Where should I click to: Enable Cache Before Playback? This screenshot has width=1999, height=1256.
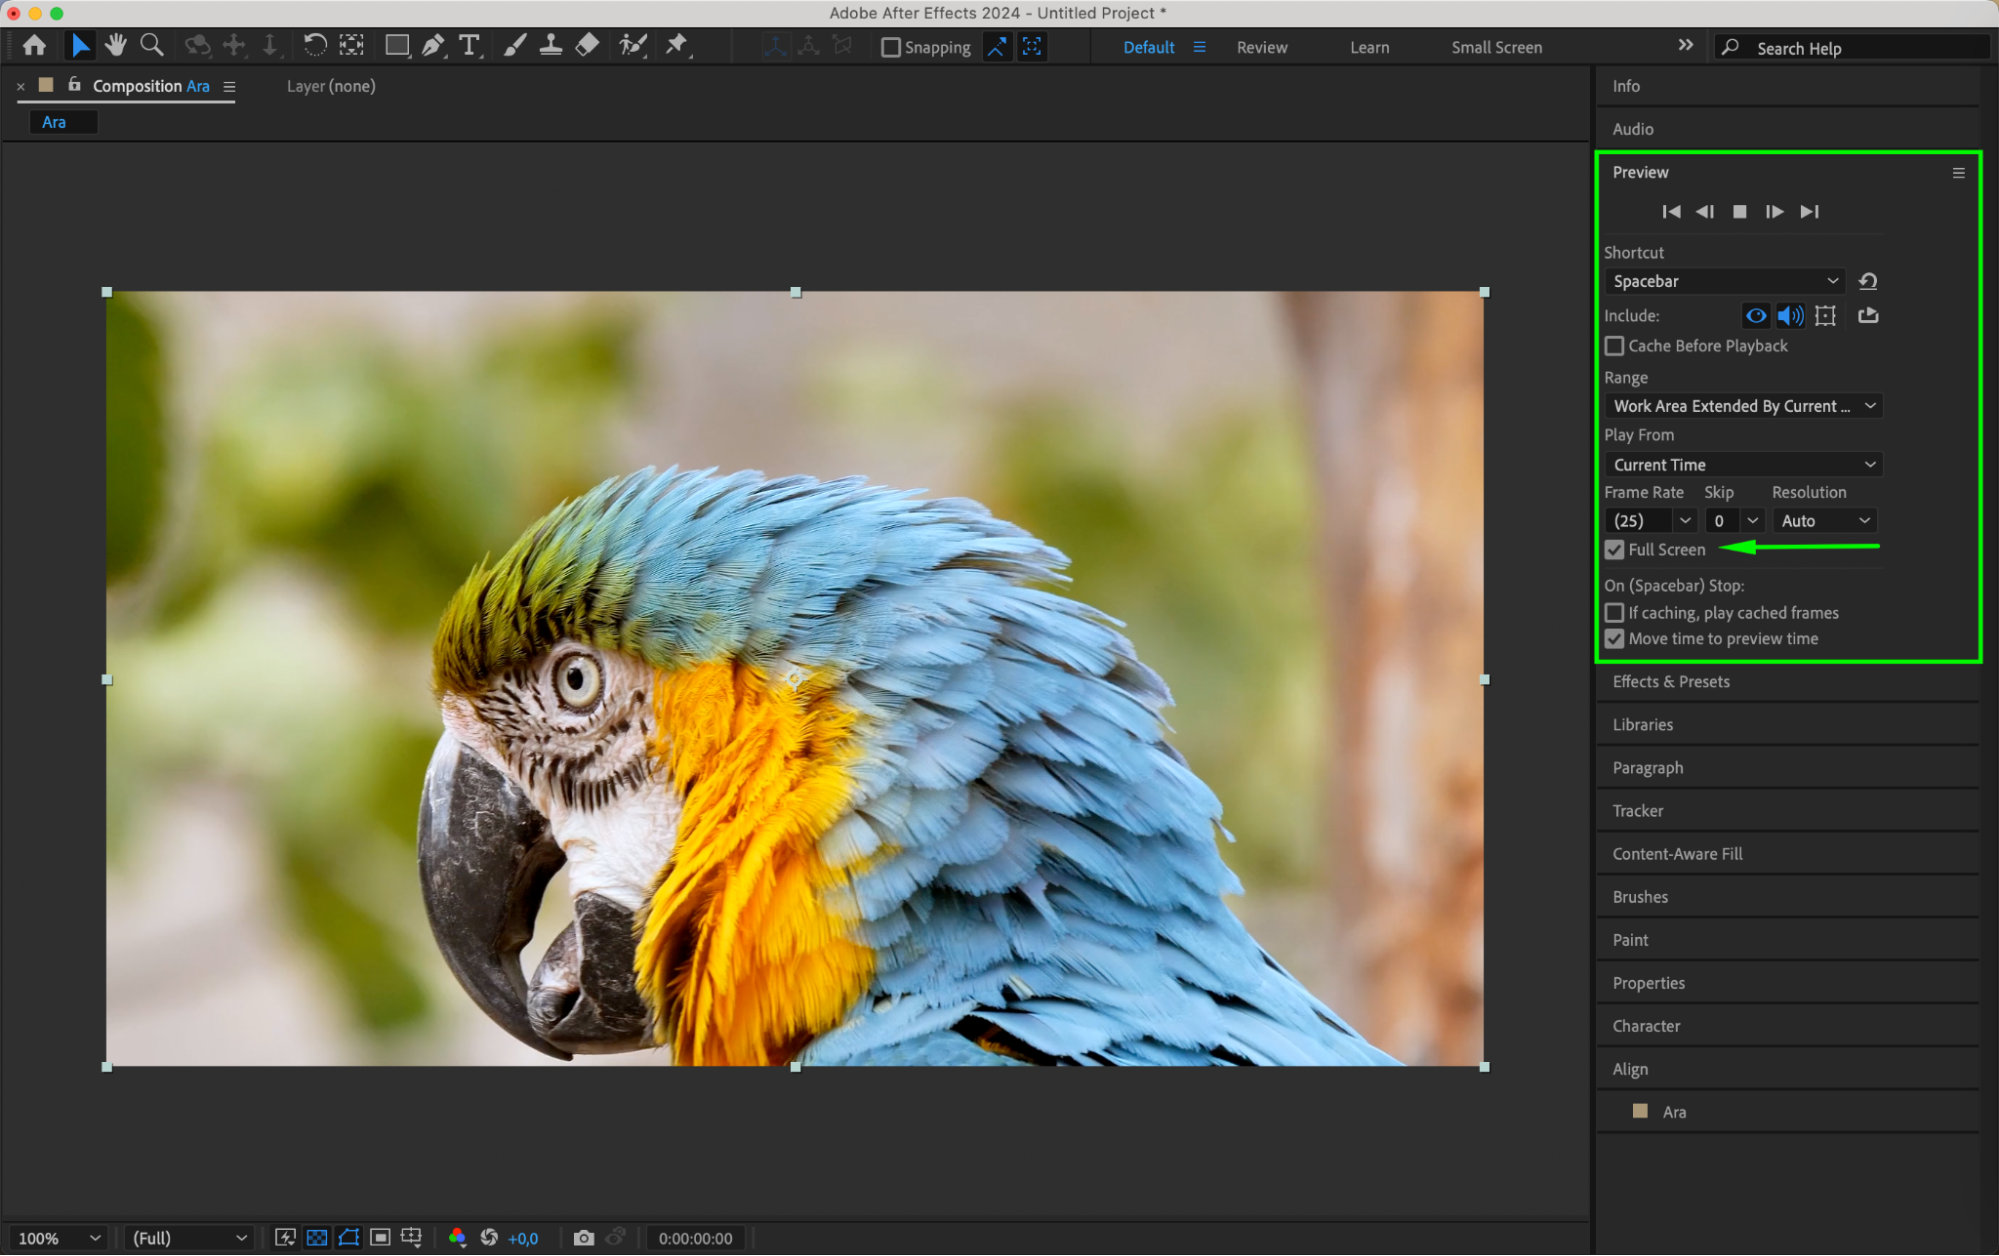click(x=1614, y=346)
